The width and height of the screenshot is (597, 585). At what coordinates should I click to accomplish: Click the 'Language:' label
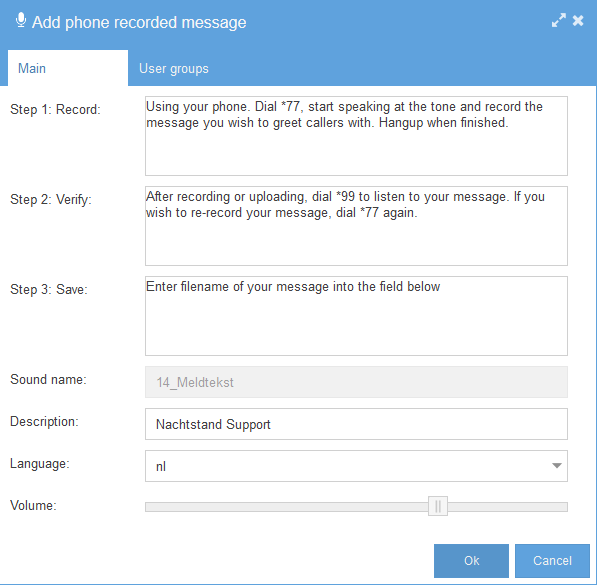click(40, 464)
